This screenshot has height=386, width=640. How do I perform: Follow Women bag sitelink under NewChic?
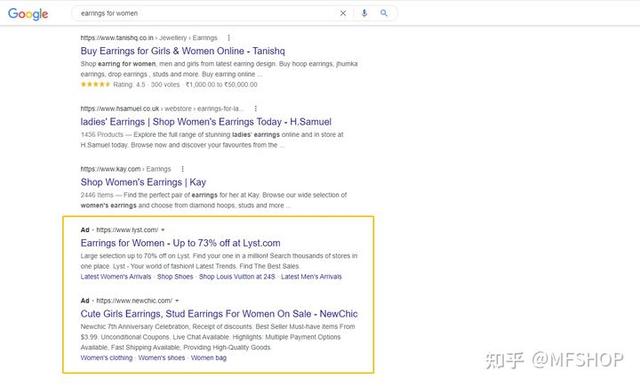tap(209, 358)
